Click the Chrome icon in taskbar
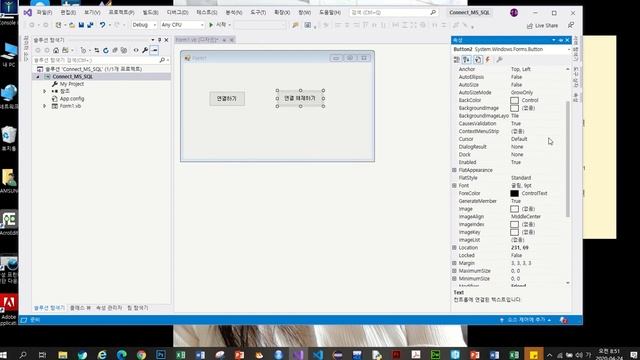 (x=141, y=354)
